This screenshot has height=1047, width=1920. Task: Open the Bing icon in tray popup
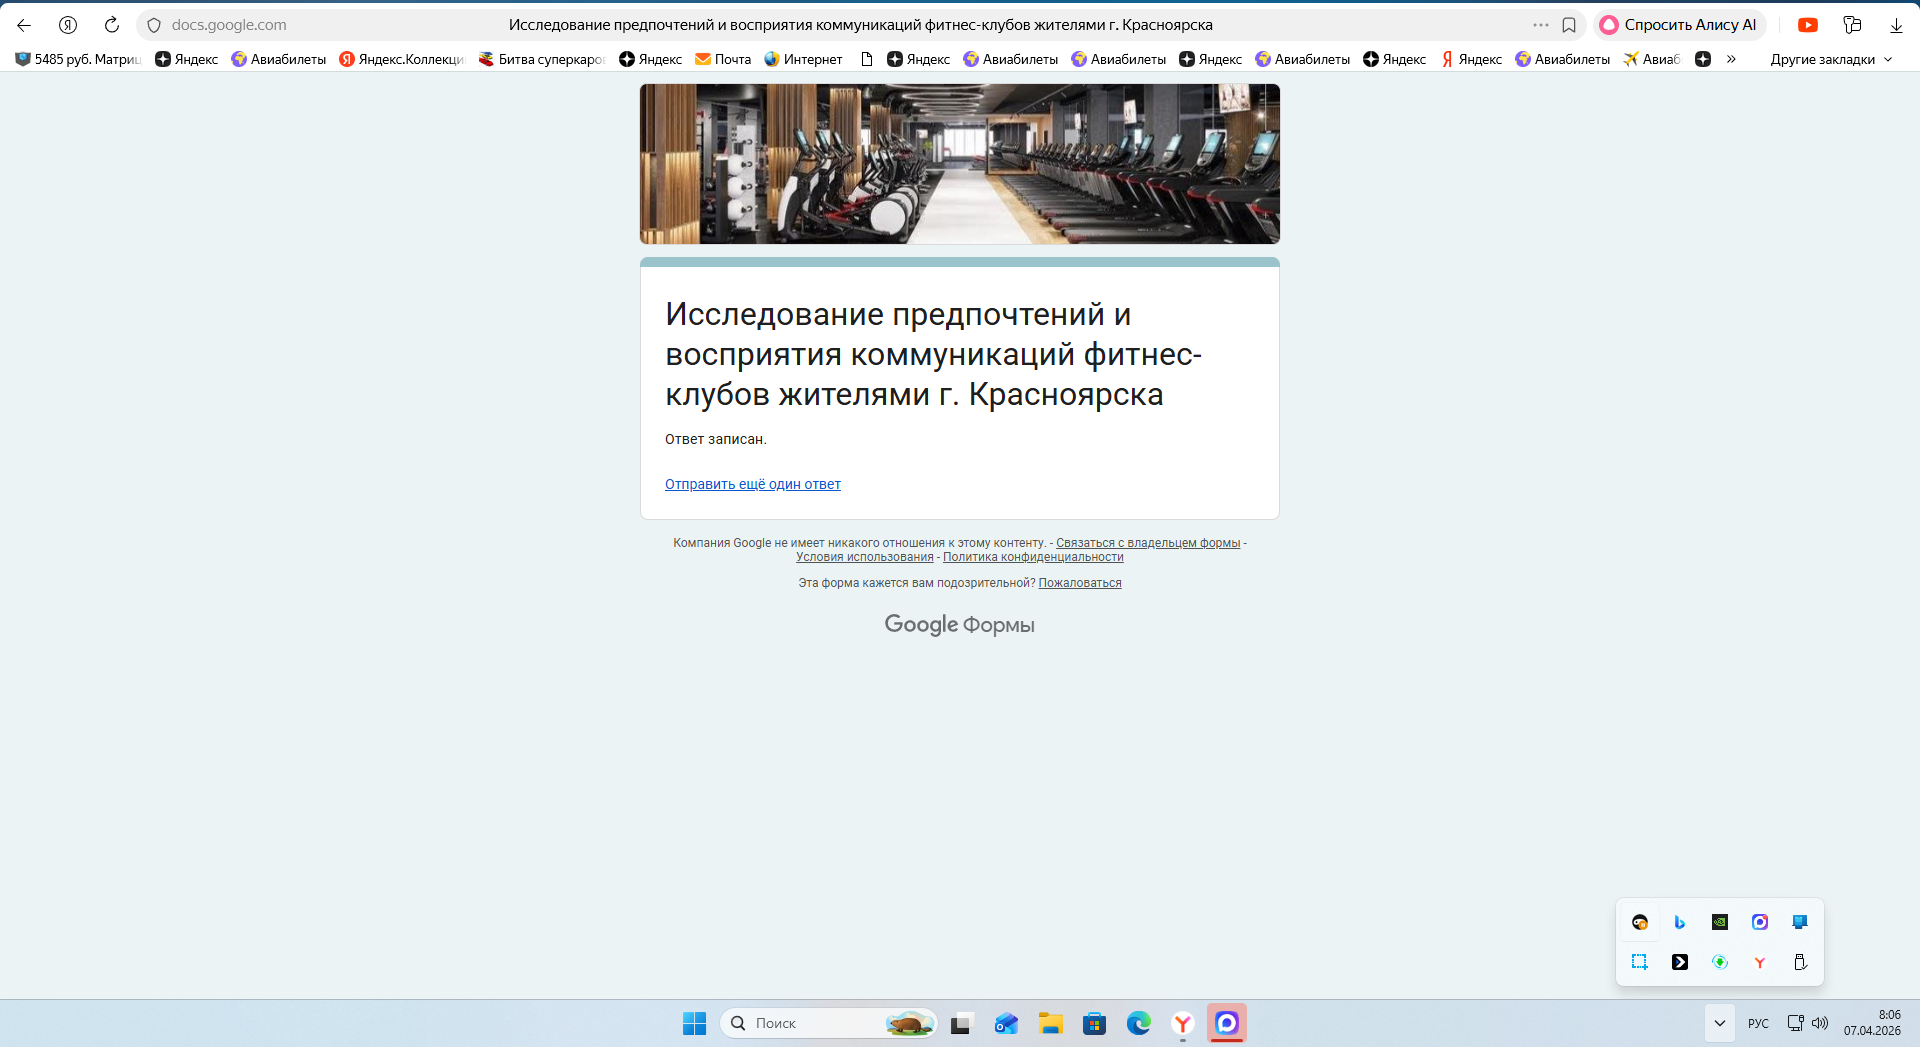pos(1680,922)
